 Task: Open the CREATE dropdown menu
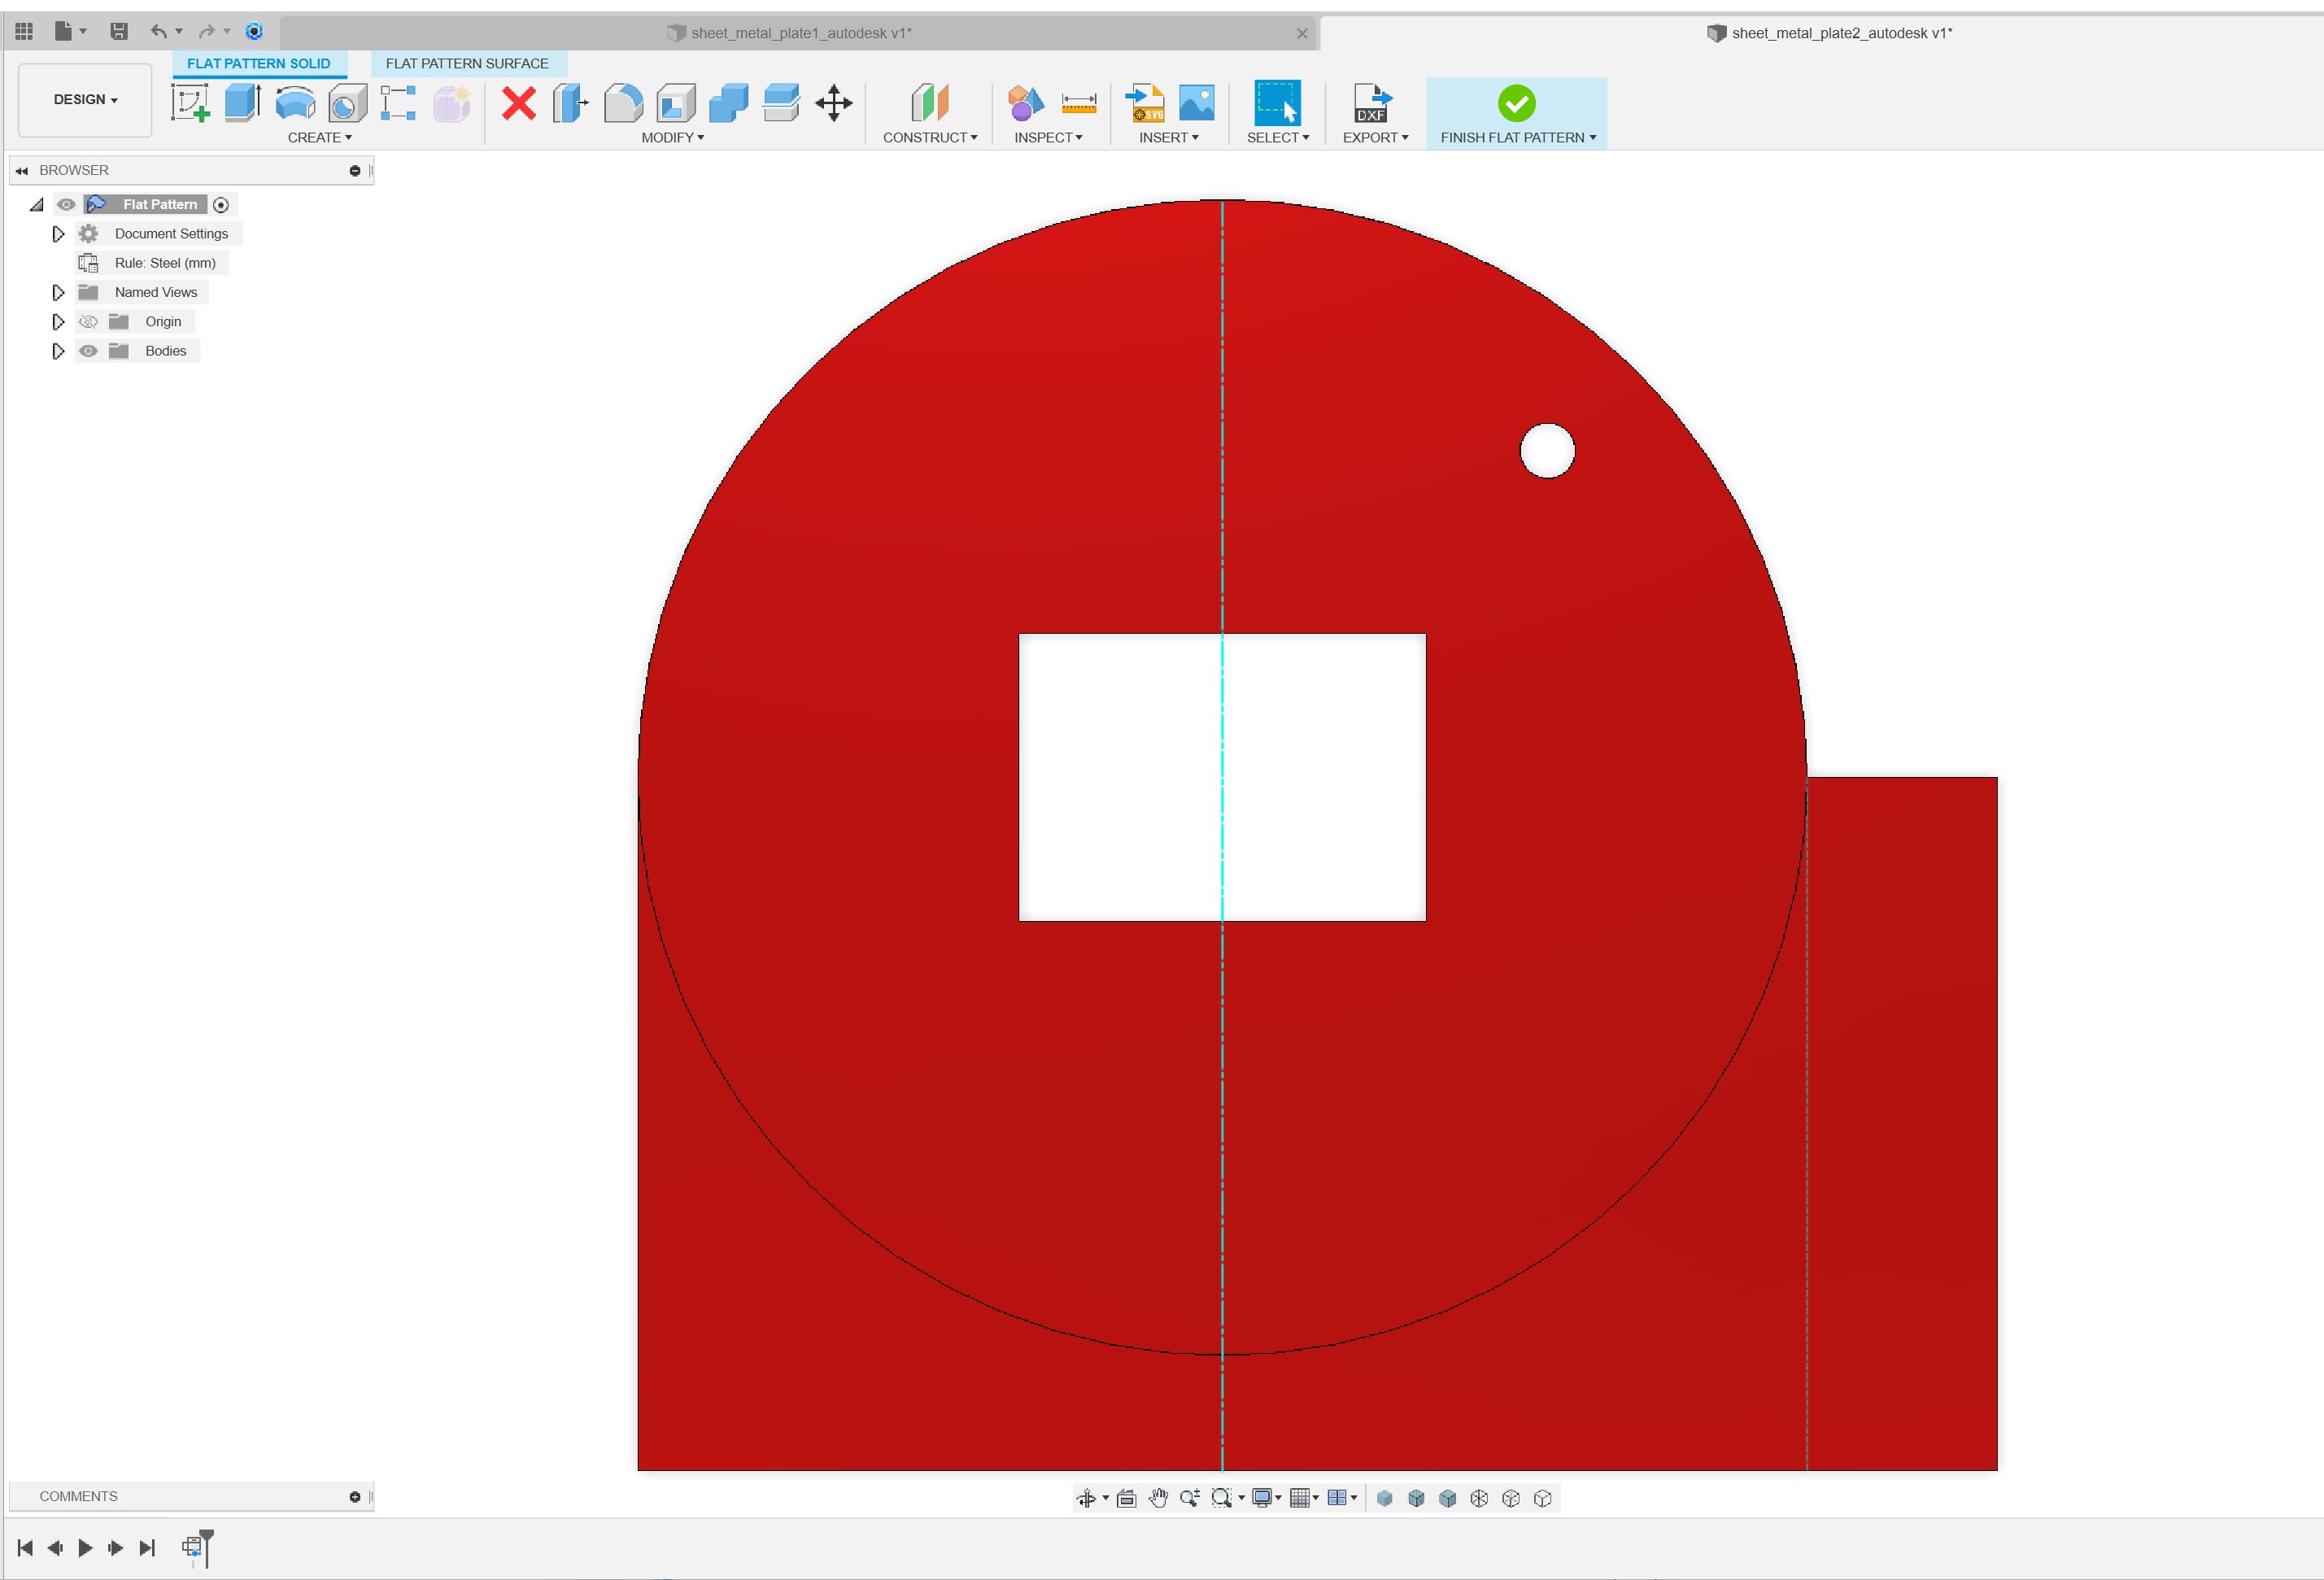coord(320,137)
